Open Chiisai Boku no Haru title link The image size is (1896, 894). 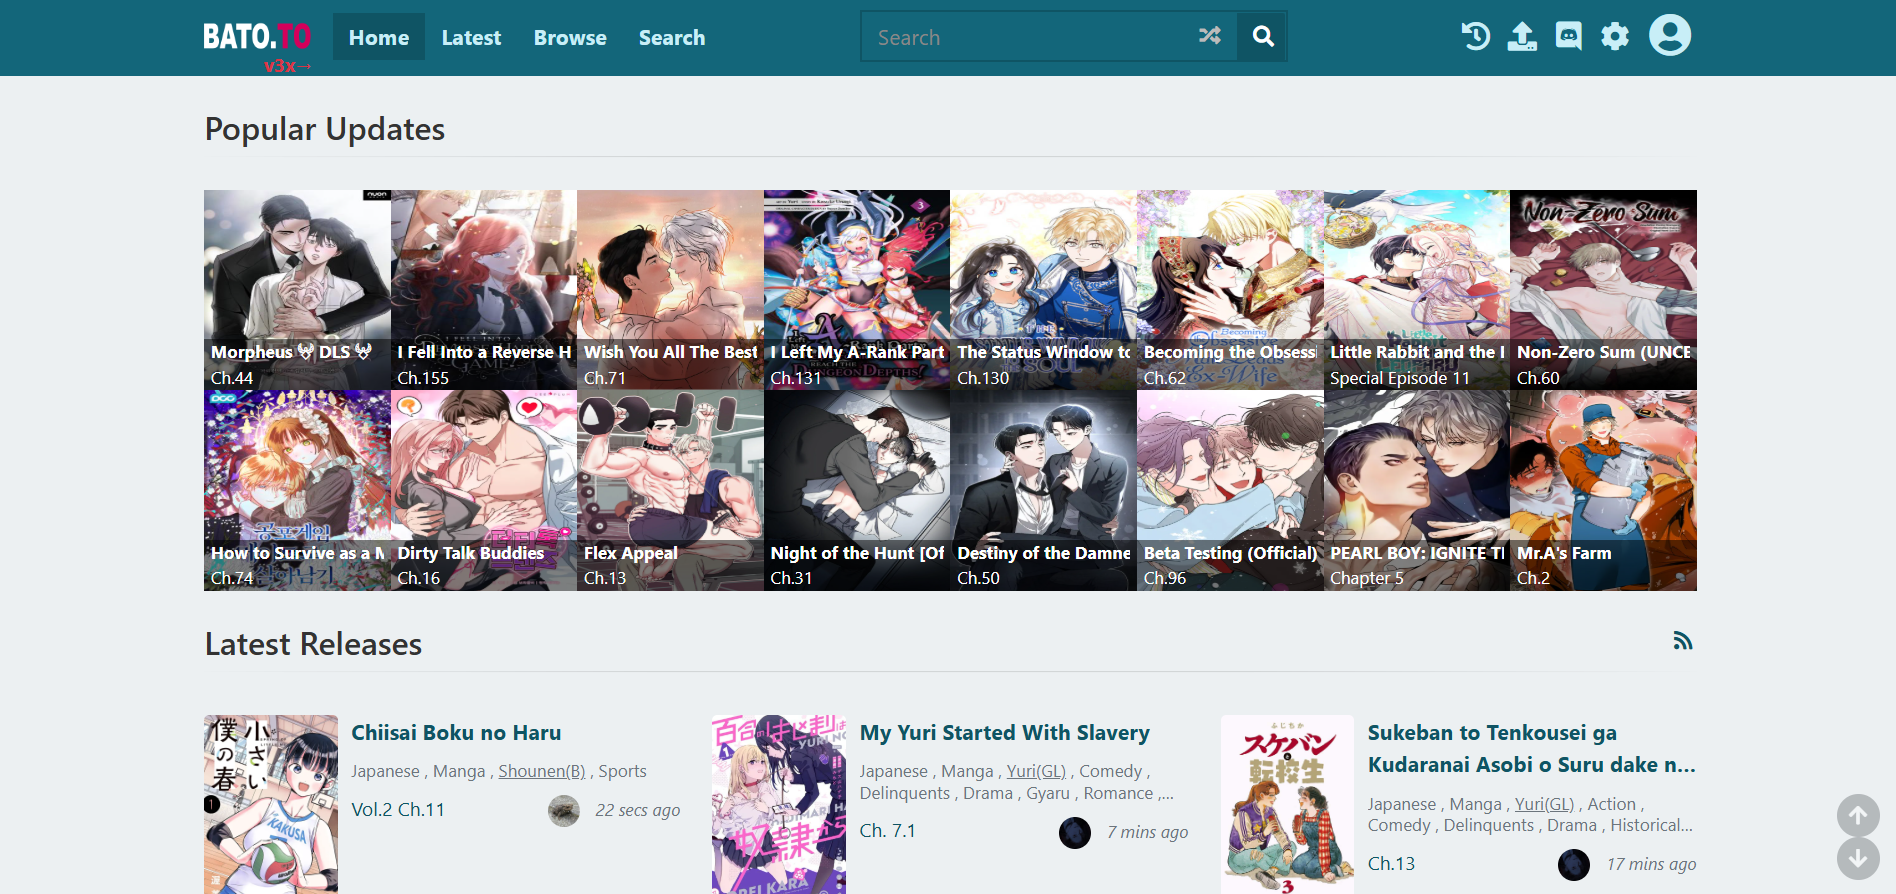click(x=456, y=732)
